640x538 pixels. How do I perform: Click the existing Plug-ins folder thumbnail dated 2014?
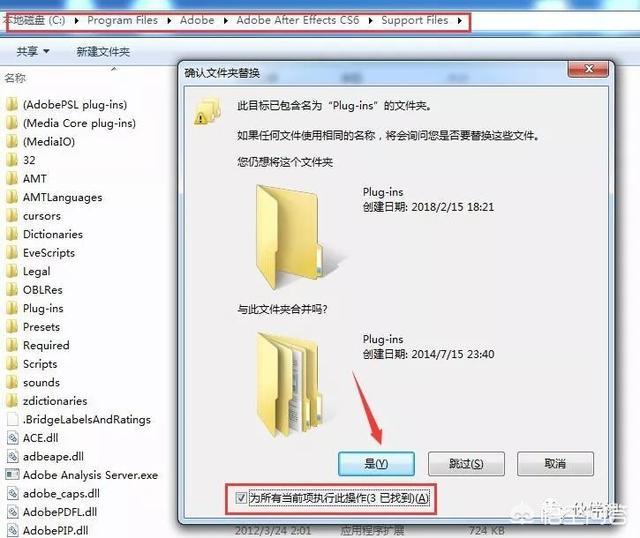(x=291, y=384)
